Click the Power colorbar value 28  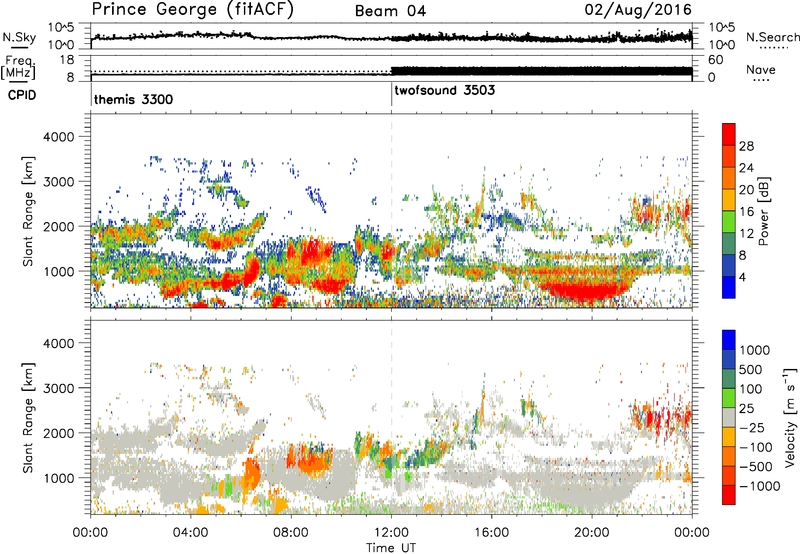[x=746, y=146]
